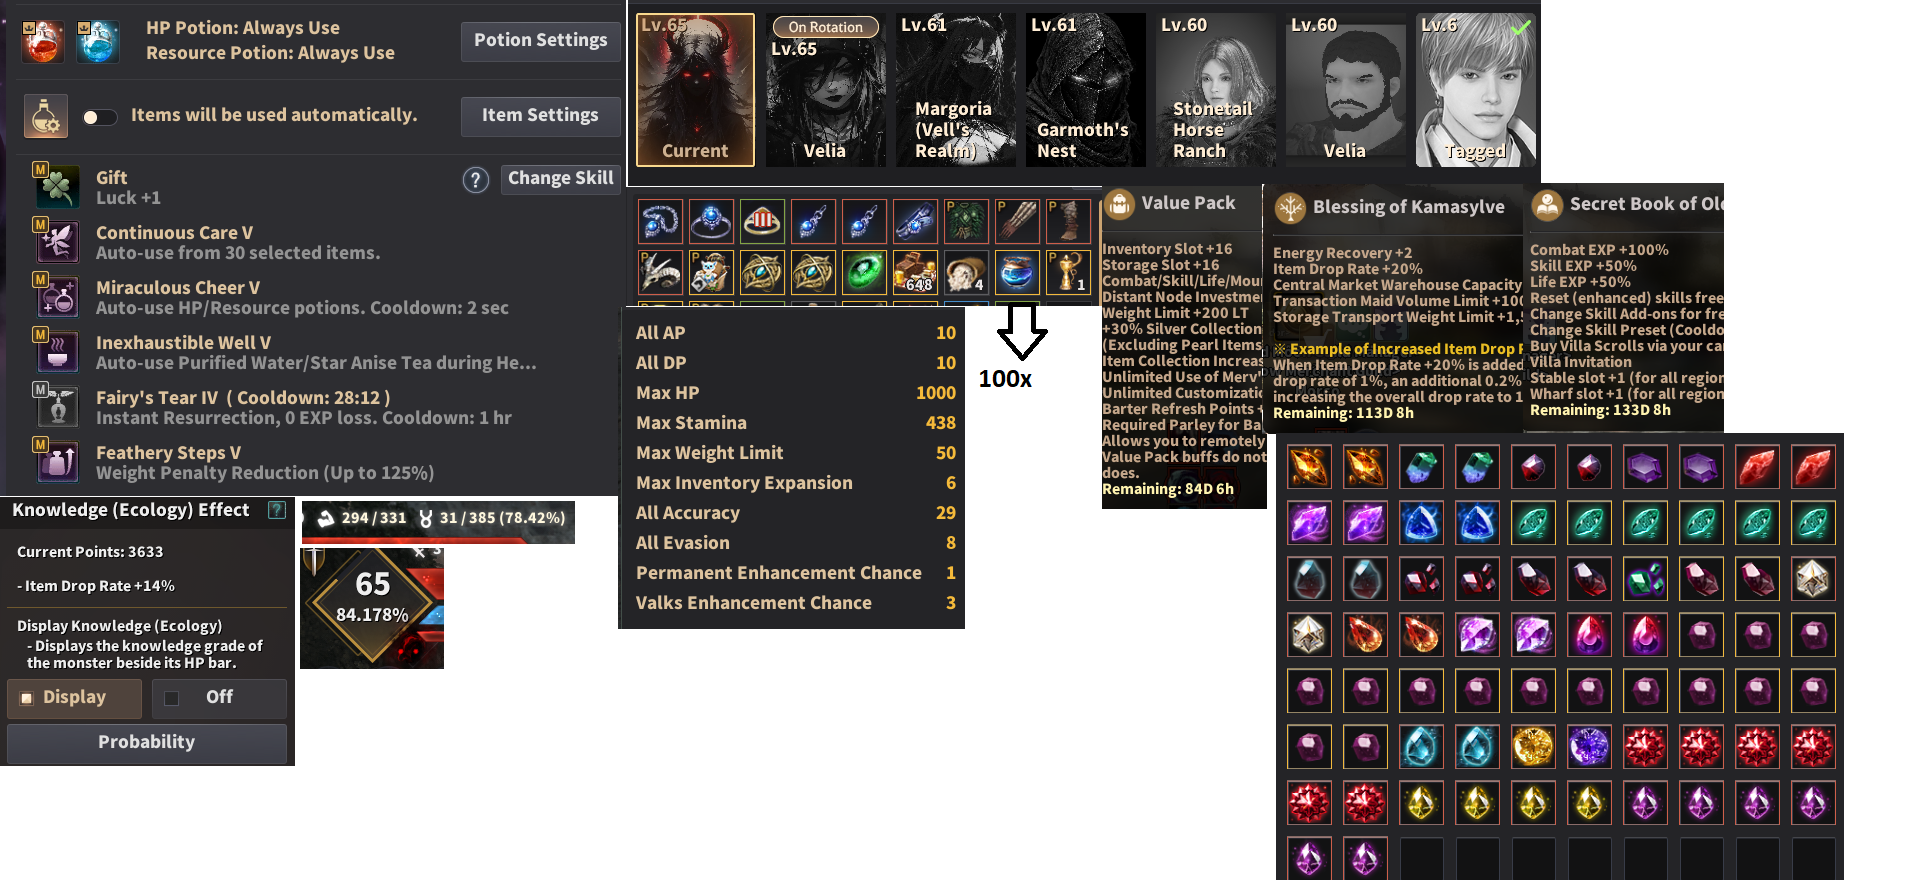Click the gold bars item stacked 648

(915, 272)
